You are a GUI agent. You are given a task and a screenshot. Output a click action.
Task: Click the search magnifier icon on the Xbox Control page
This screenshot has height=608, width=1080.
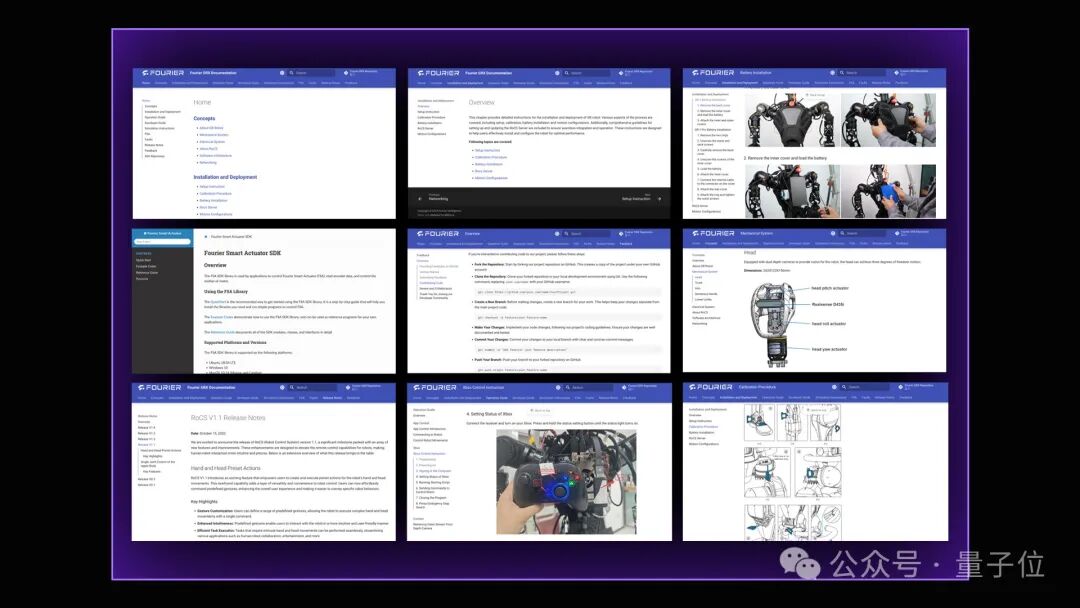tap(568, 388)
